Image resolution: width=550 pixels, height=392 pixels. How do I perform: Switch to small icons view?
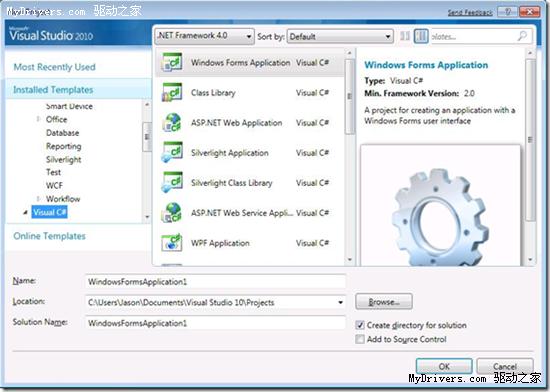pyautogui.click(x=405, y=36)
